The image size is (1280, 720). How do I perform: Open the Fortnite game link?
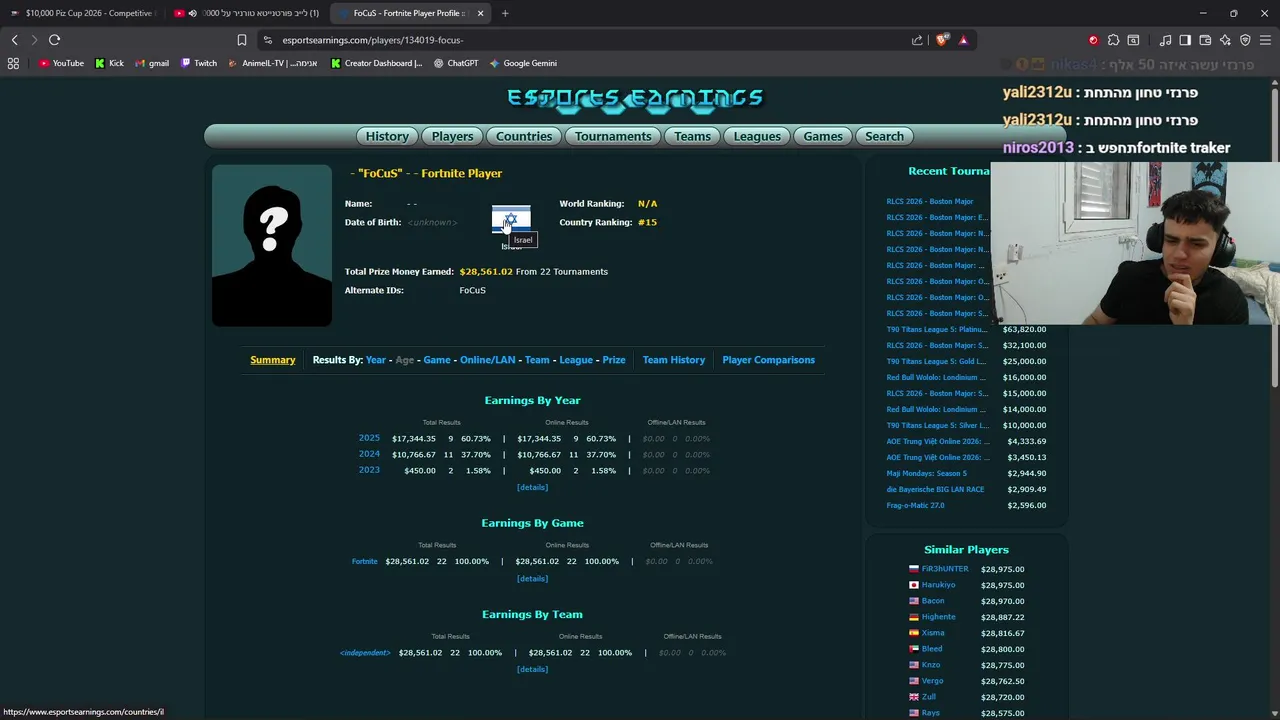pos(364,561)
